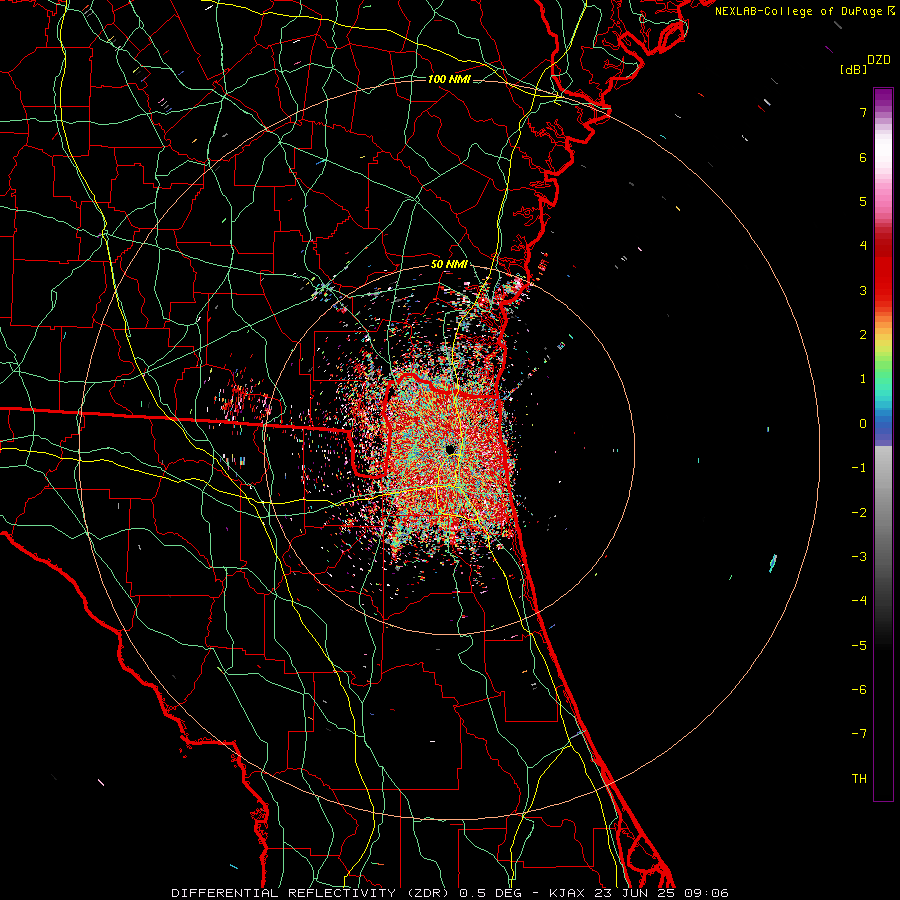Screen dimensions: 900x900
Task: Click the KJAX station identifier
Action: tap(567, 893)
